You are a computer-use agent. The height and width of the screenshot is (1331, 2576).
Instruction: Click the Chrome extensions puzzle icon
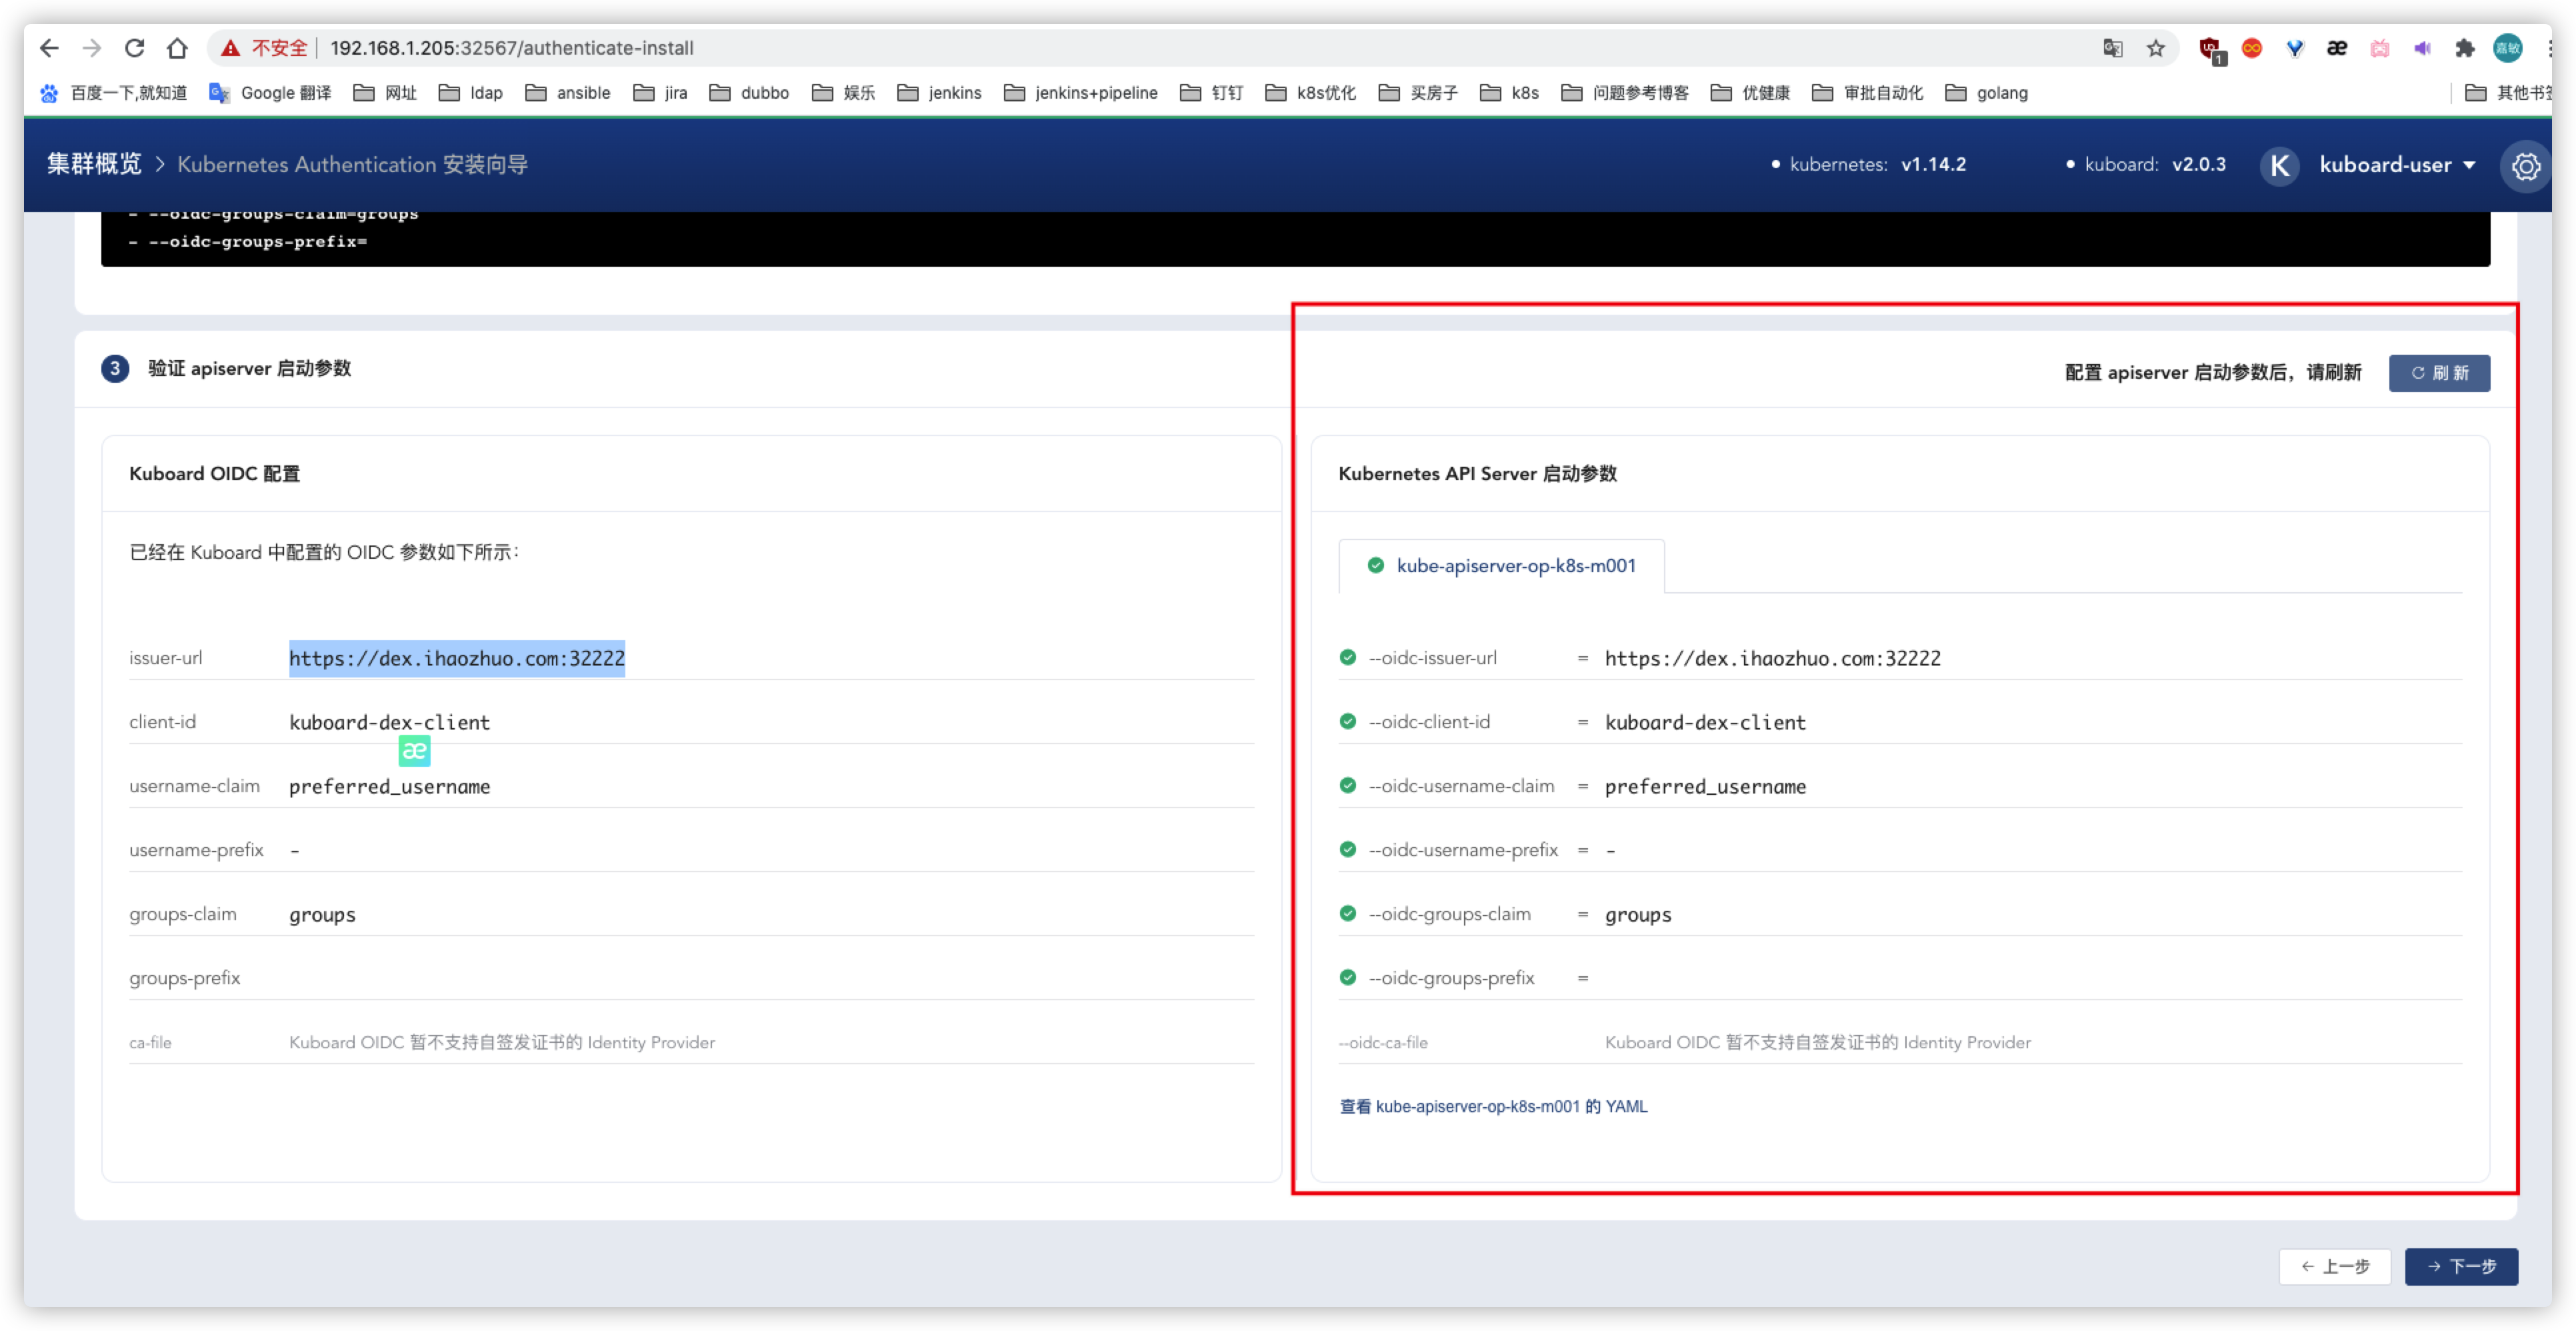coord(2464,48)
